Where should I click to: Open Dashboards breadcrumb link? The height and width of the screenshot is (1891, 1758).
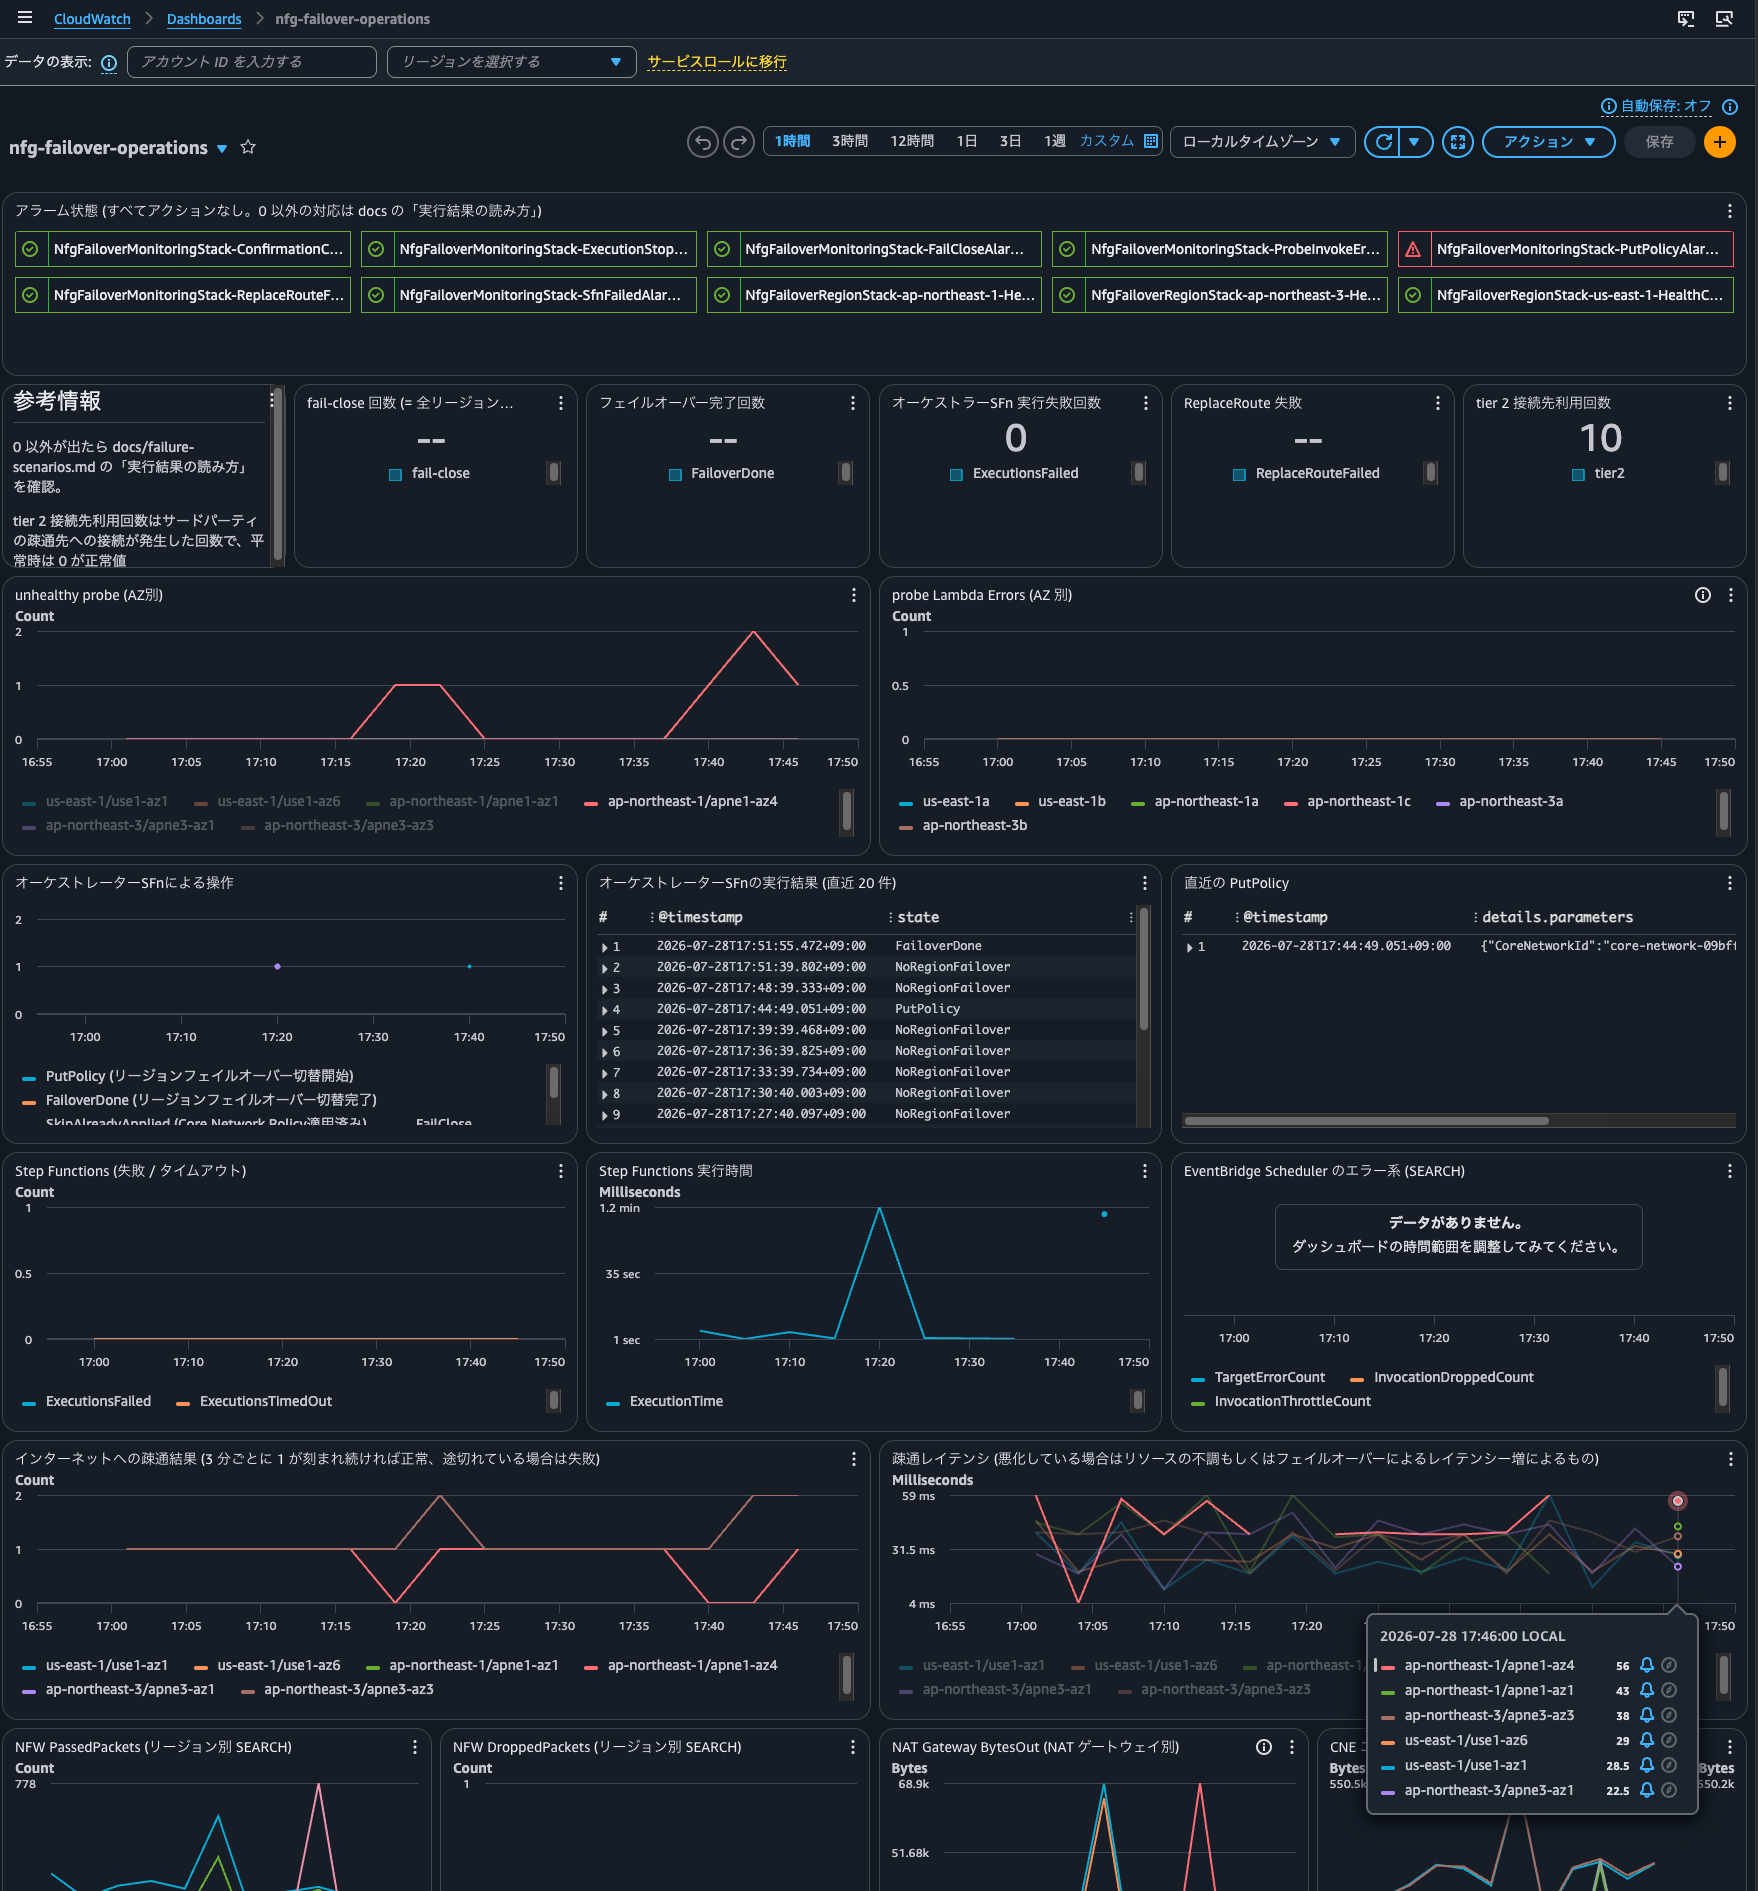coord(204,19)
